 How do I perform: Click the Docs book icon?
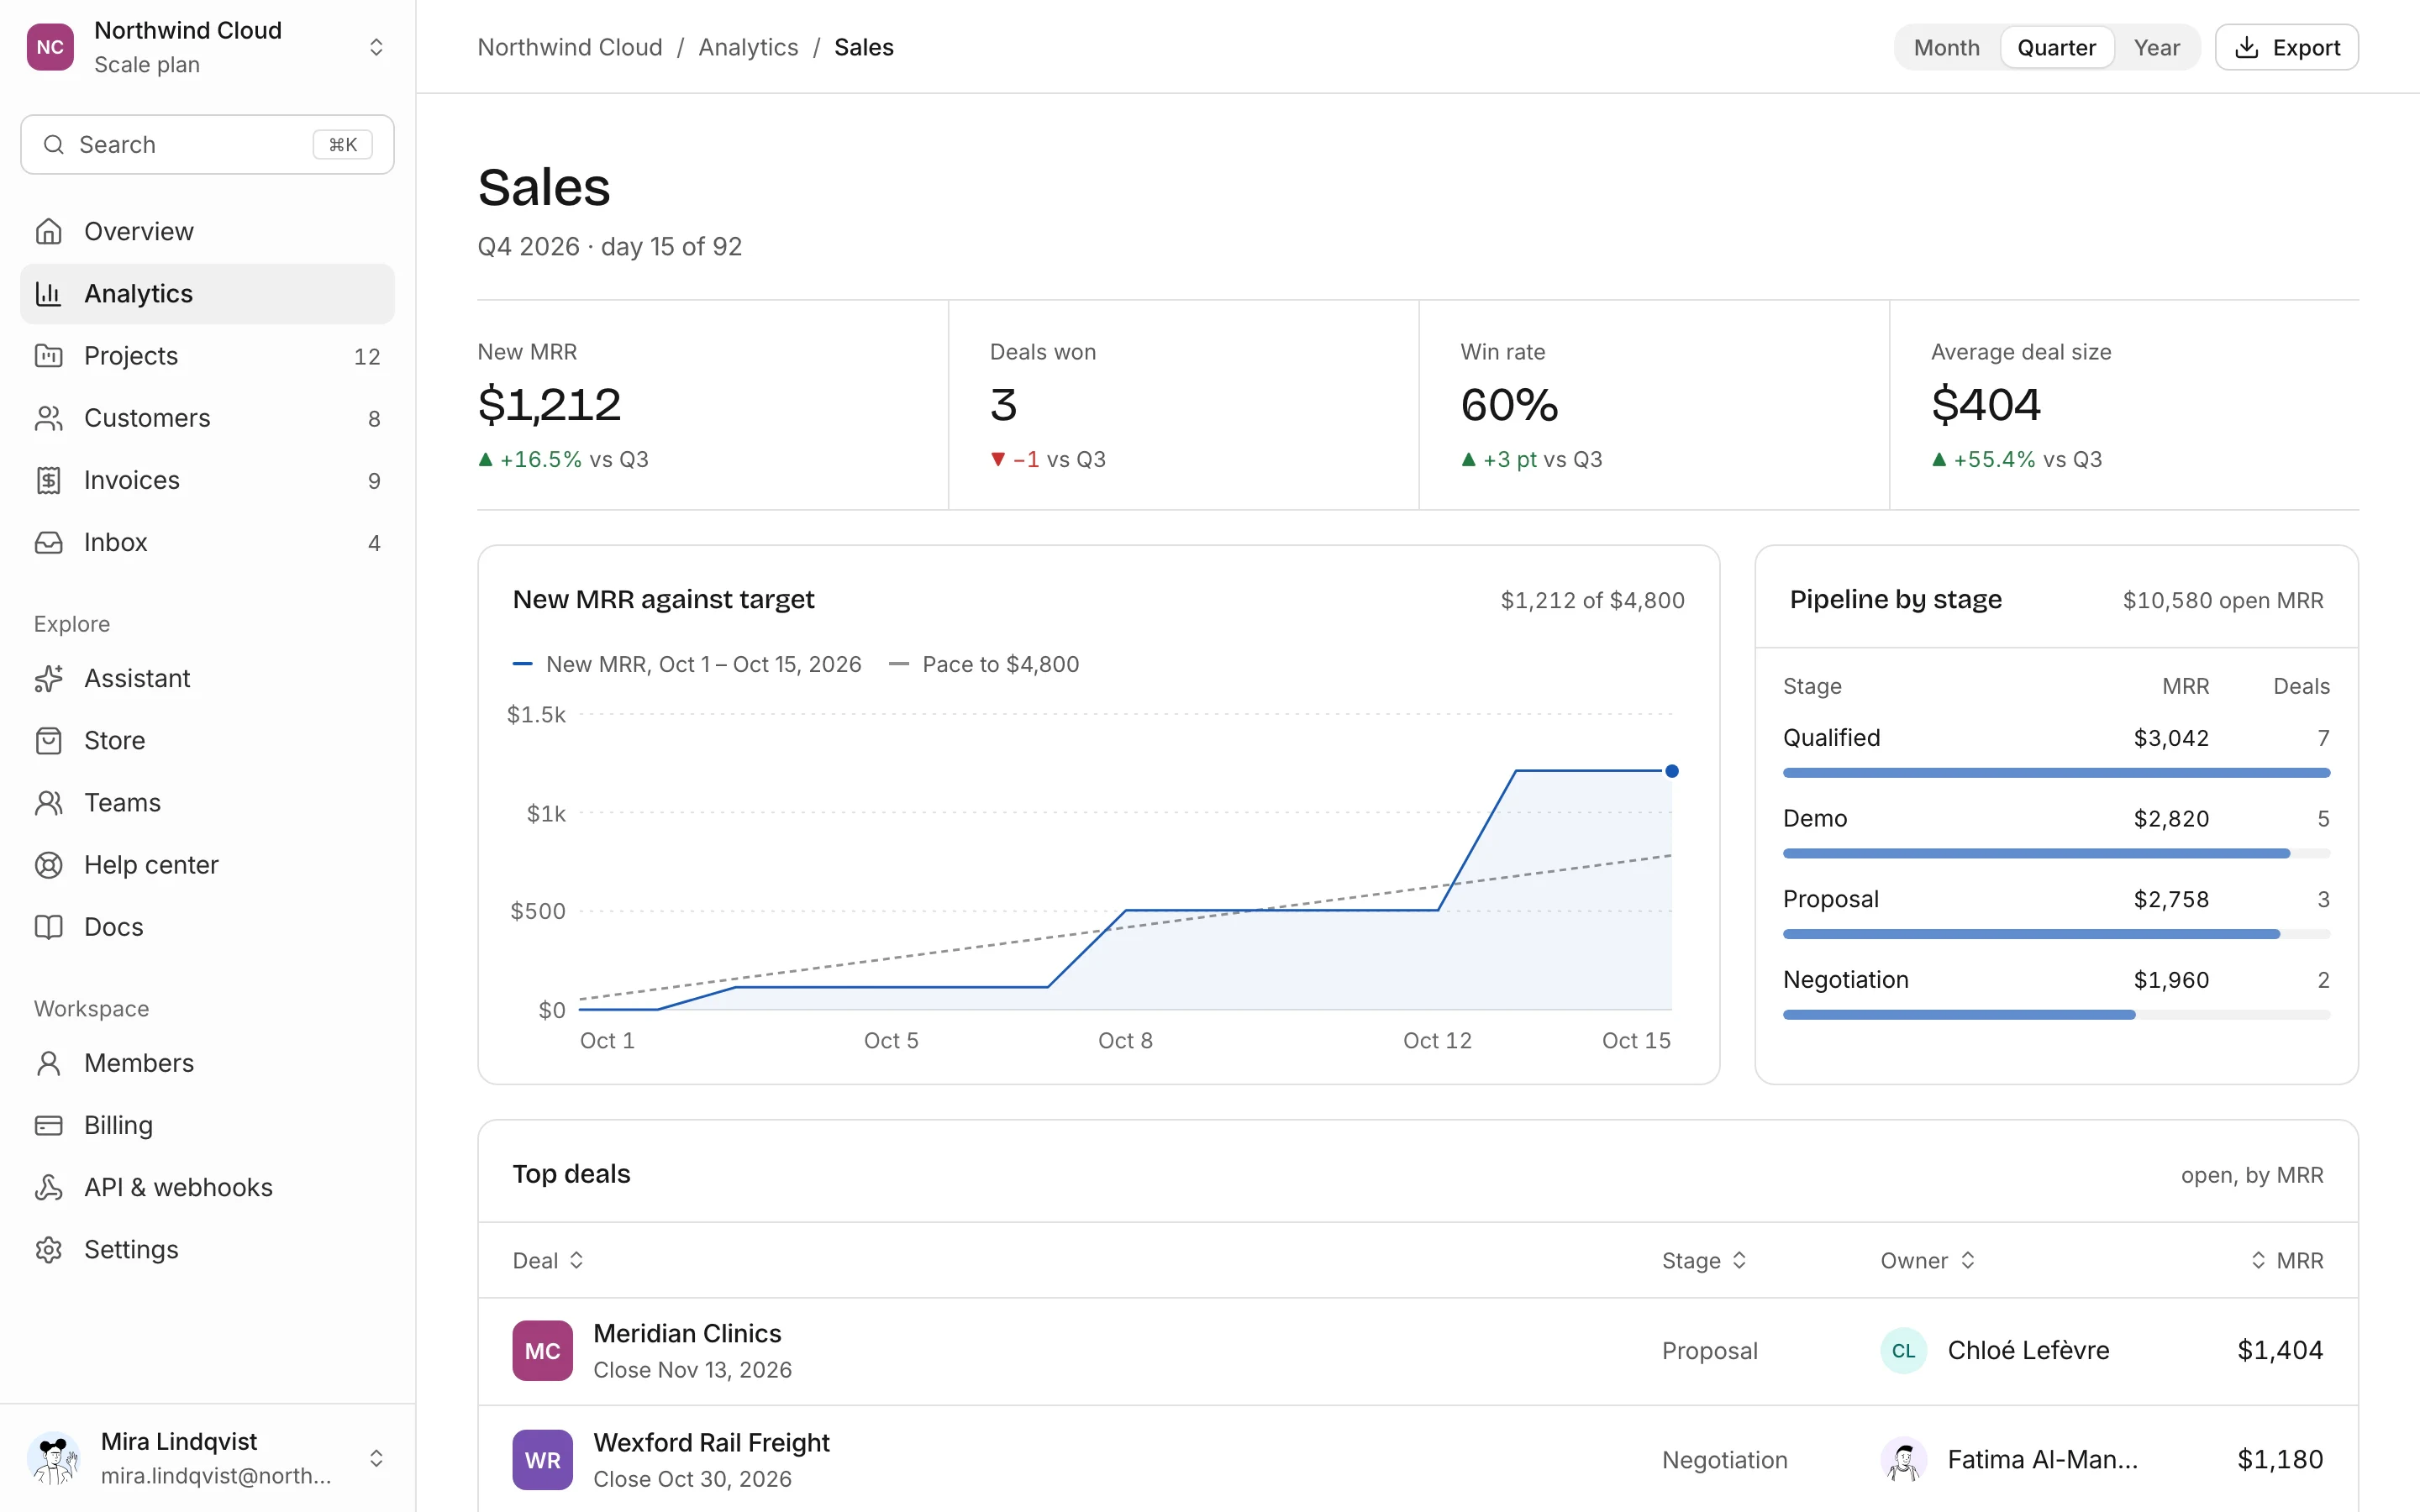tap(48, 926)
